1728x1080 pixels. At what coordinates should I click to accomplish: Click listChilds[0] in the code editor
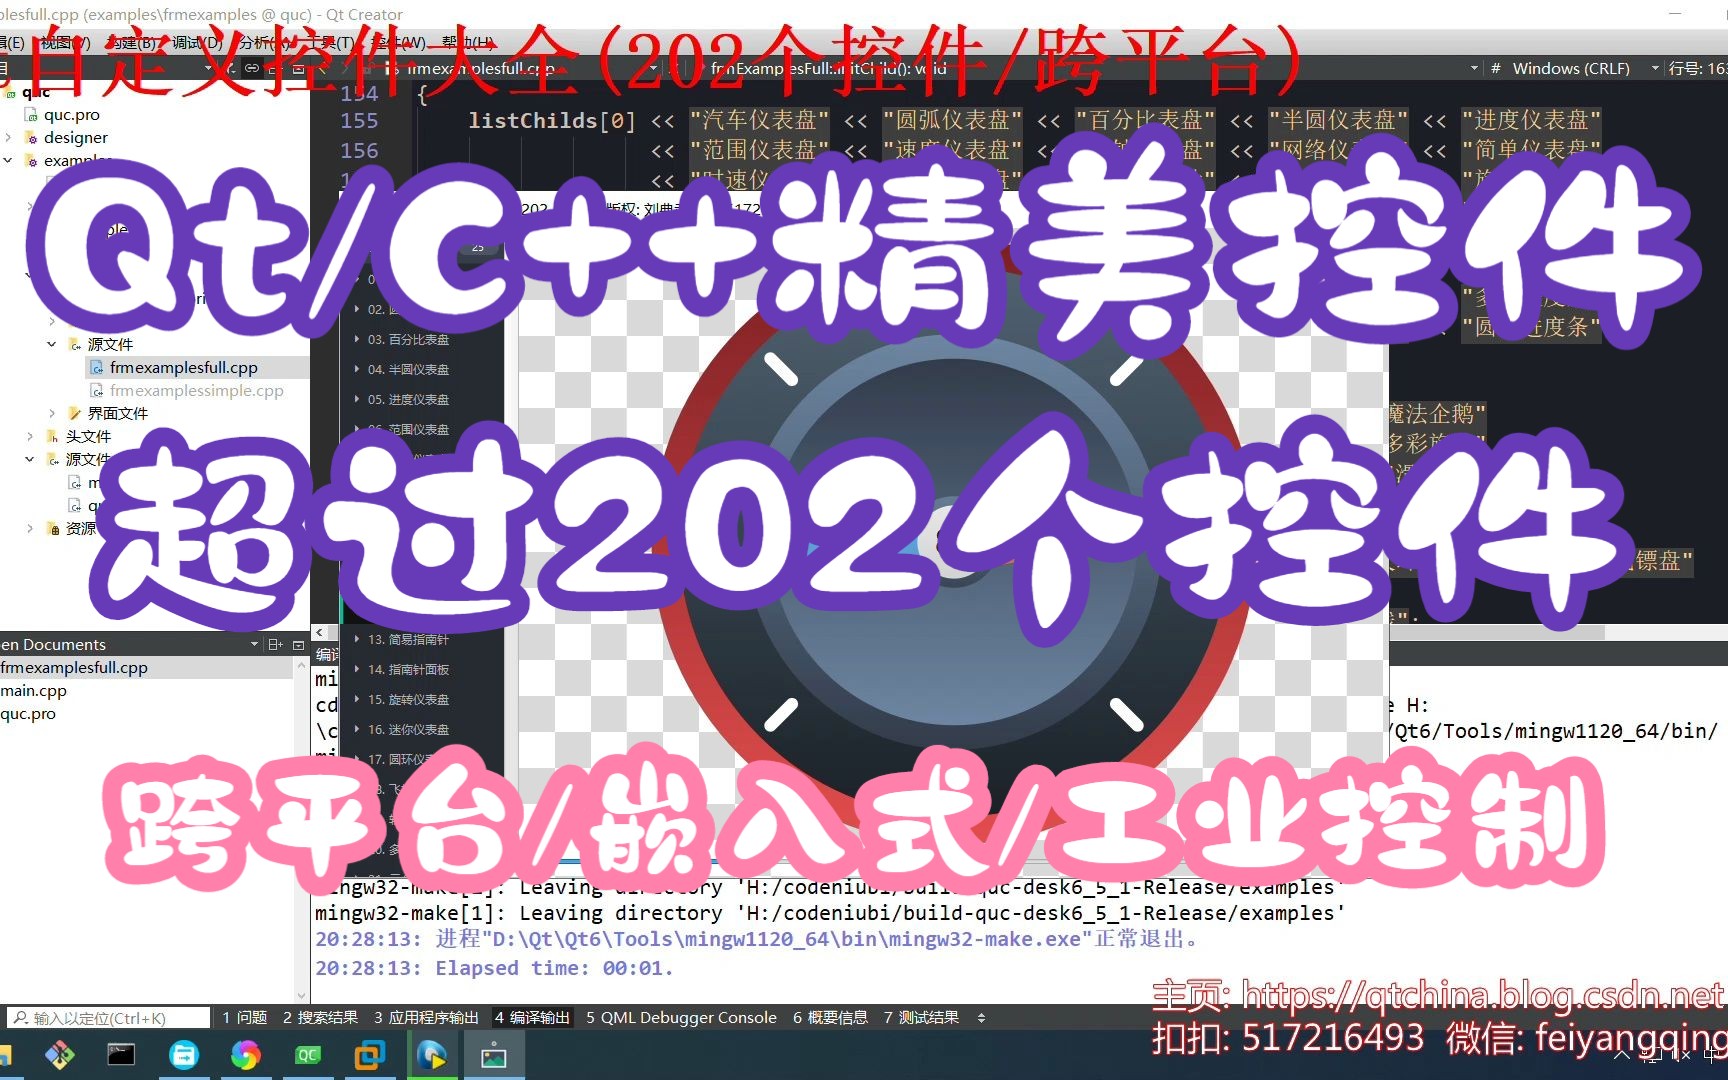click(x=552, y=120)
